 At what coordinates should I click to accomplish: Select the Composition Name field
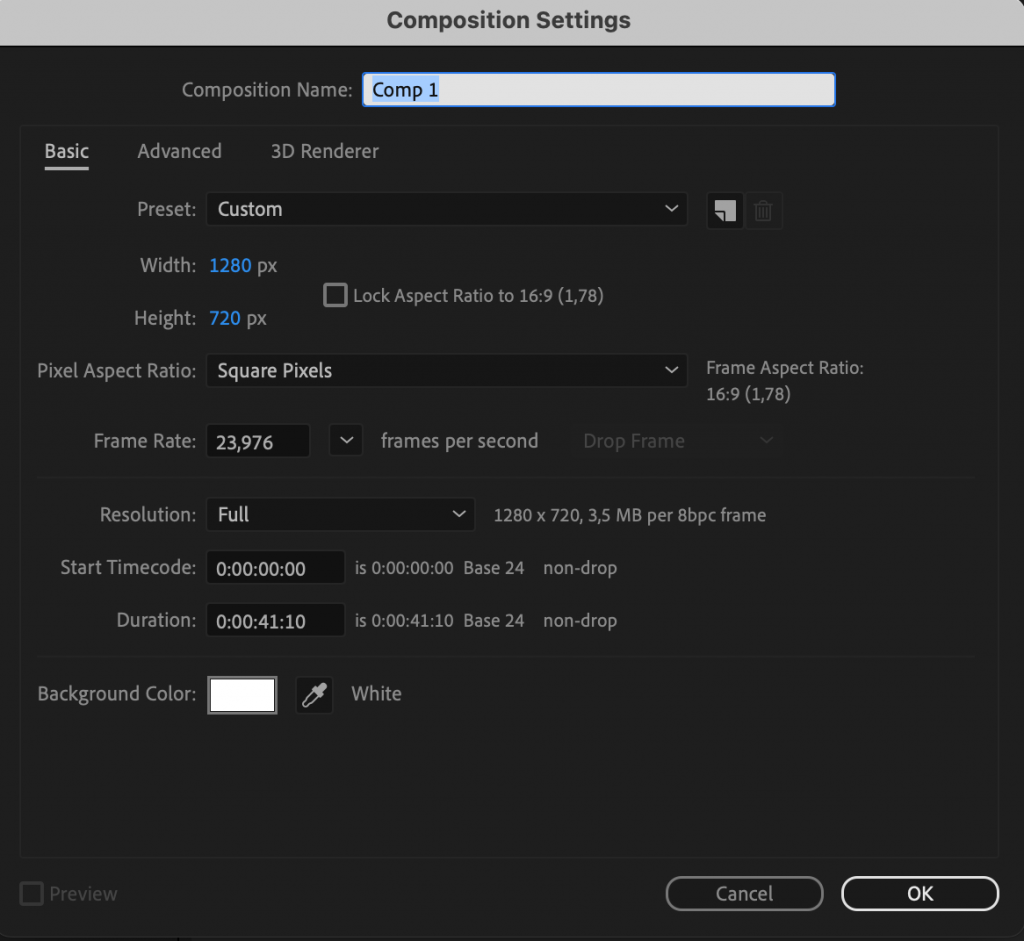597,89
